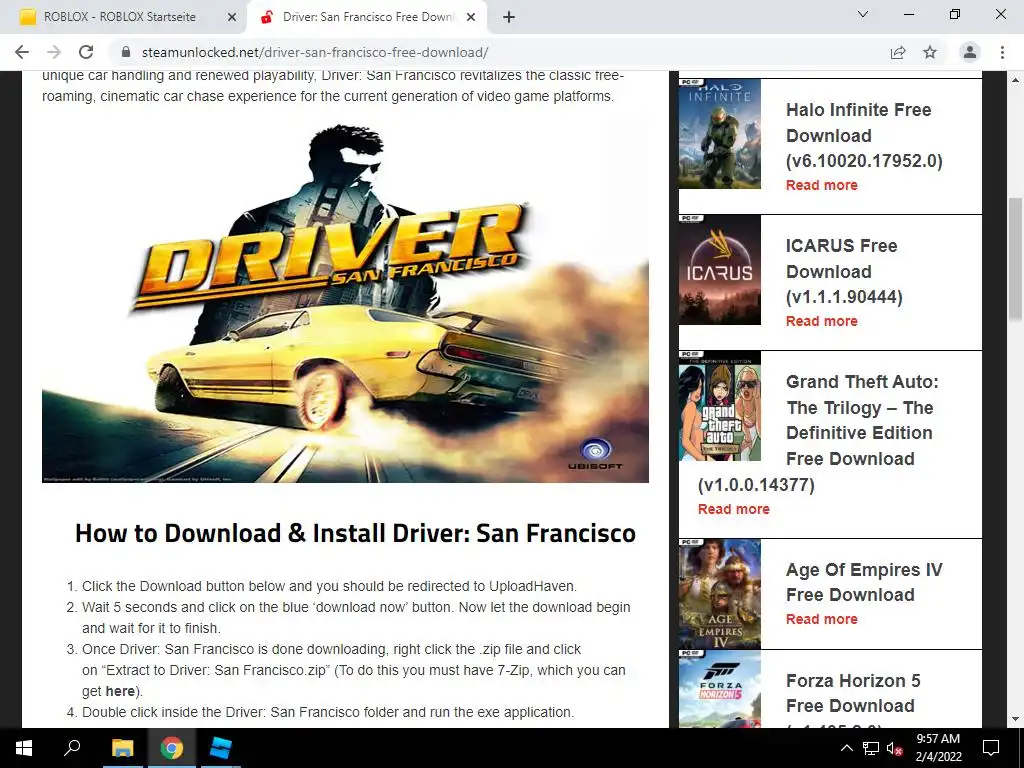Open File Explorer from the taskbar
Screen dimensions: 1024x768
click(x=122, y=748)
